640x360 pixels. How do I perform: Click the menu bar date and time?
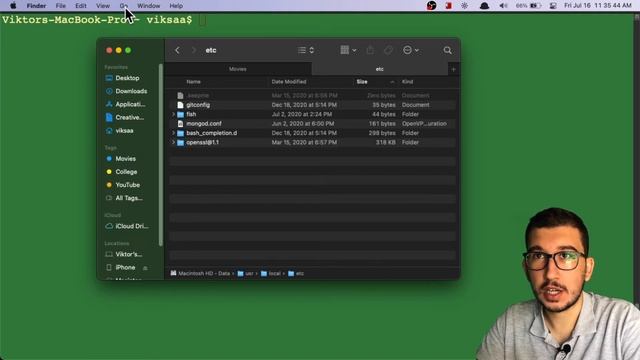(598, 6)
